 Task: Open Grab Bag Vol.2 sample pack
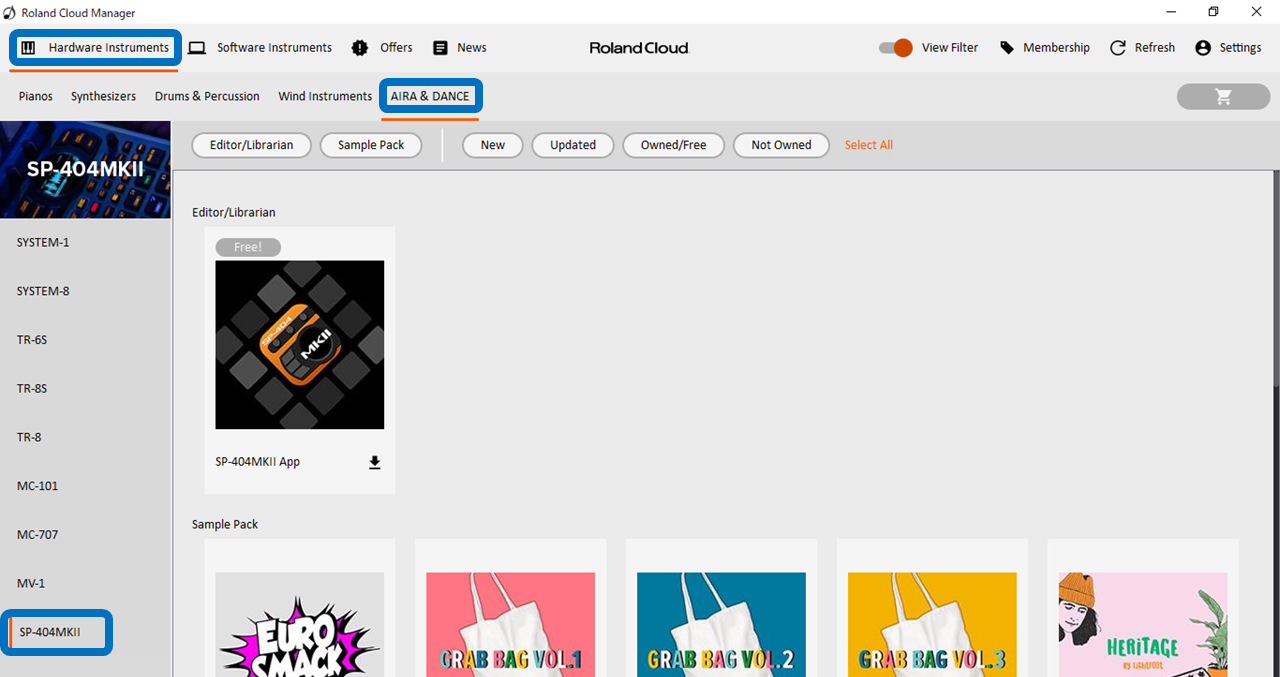click(721, 625)
